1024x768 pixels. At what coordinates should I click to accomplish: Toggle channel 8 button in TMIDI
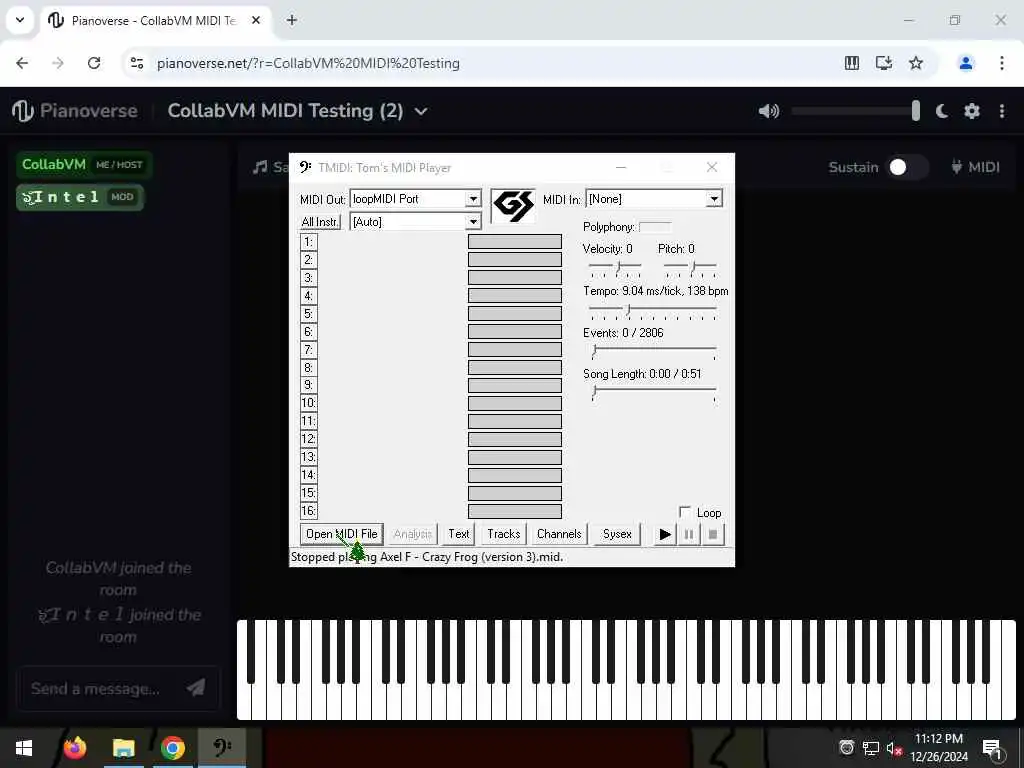308,367
